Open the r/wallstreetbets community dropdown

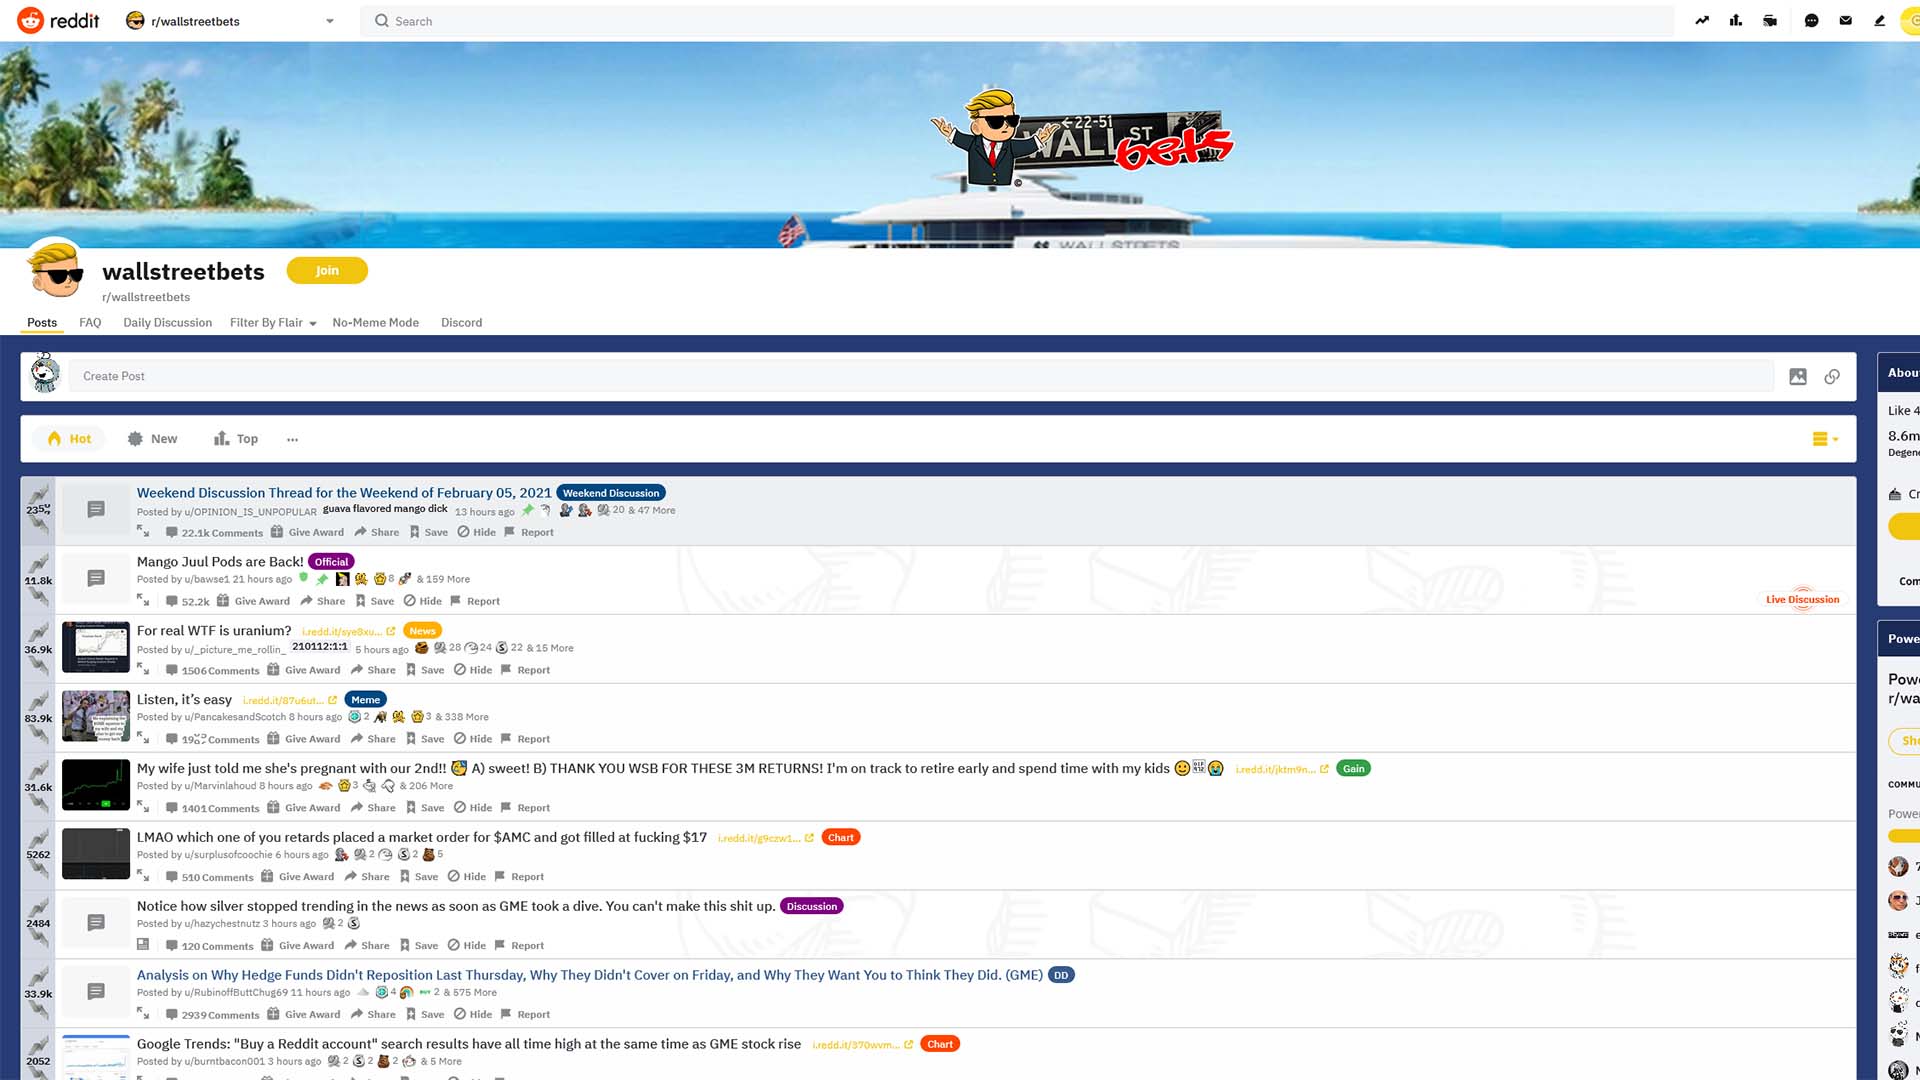[x=230, y=21]
